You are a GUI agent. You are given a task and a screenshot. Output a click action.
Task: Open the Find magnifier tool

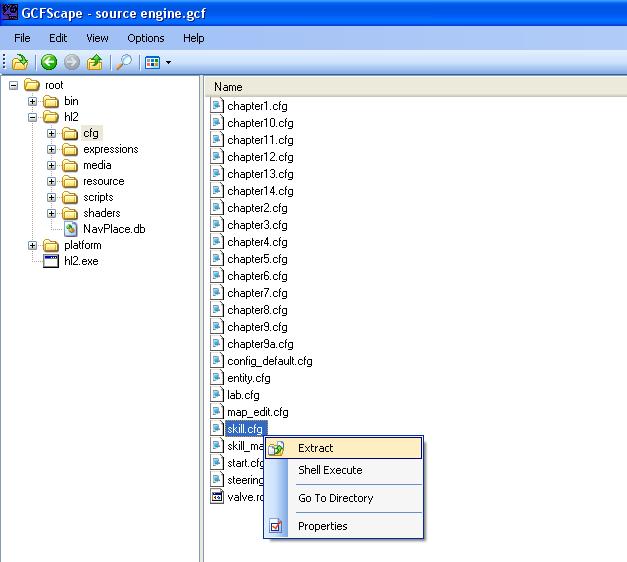click(124, 62)
